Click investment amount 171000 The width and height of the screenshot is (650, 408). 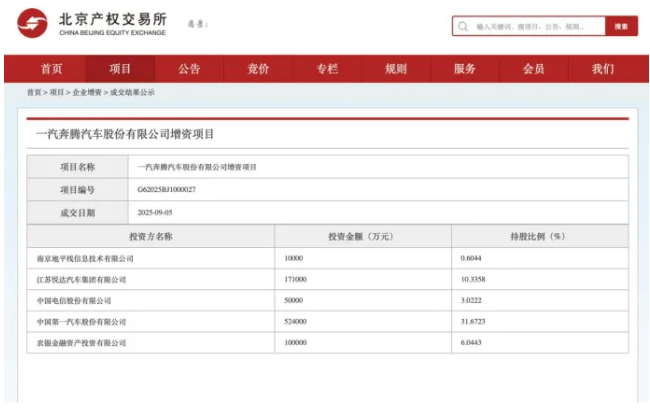[x=296, y=279]
